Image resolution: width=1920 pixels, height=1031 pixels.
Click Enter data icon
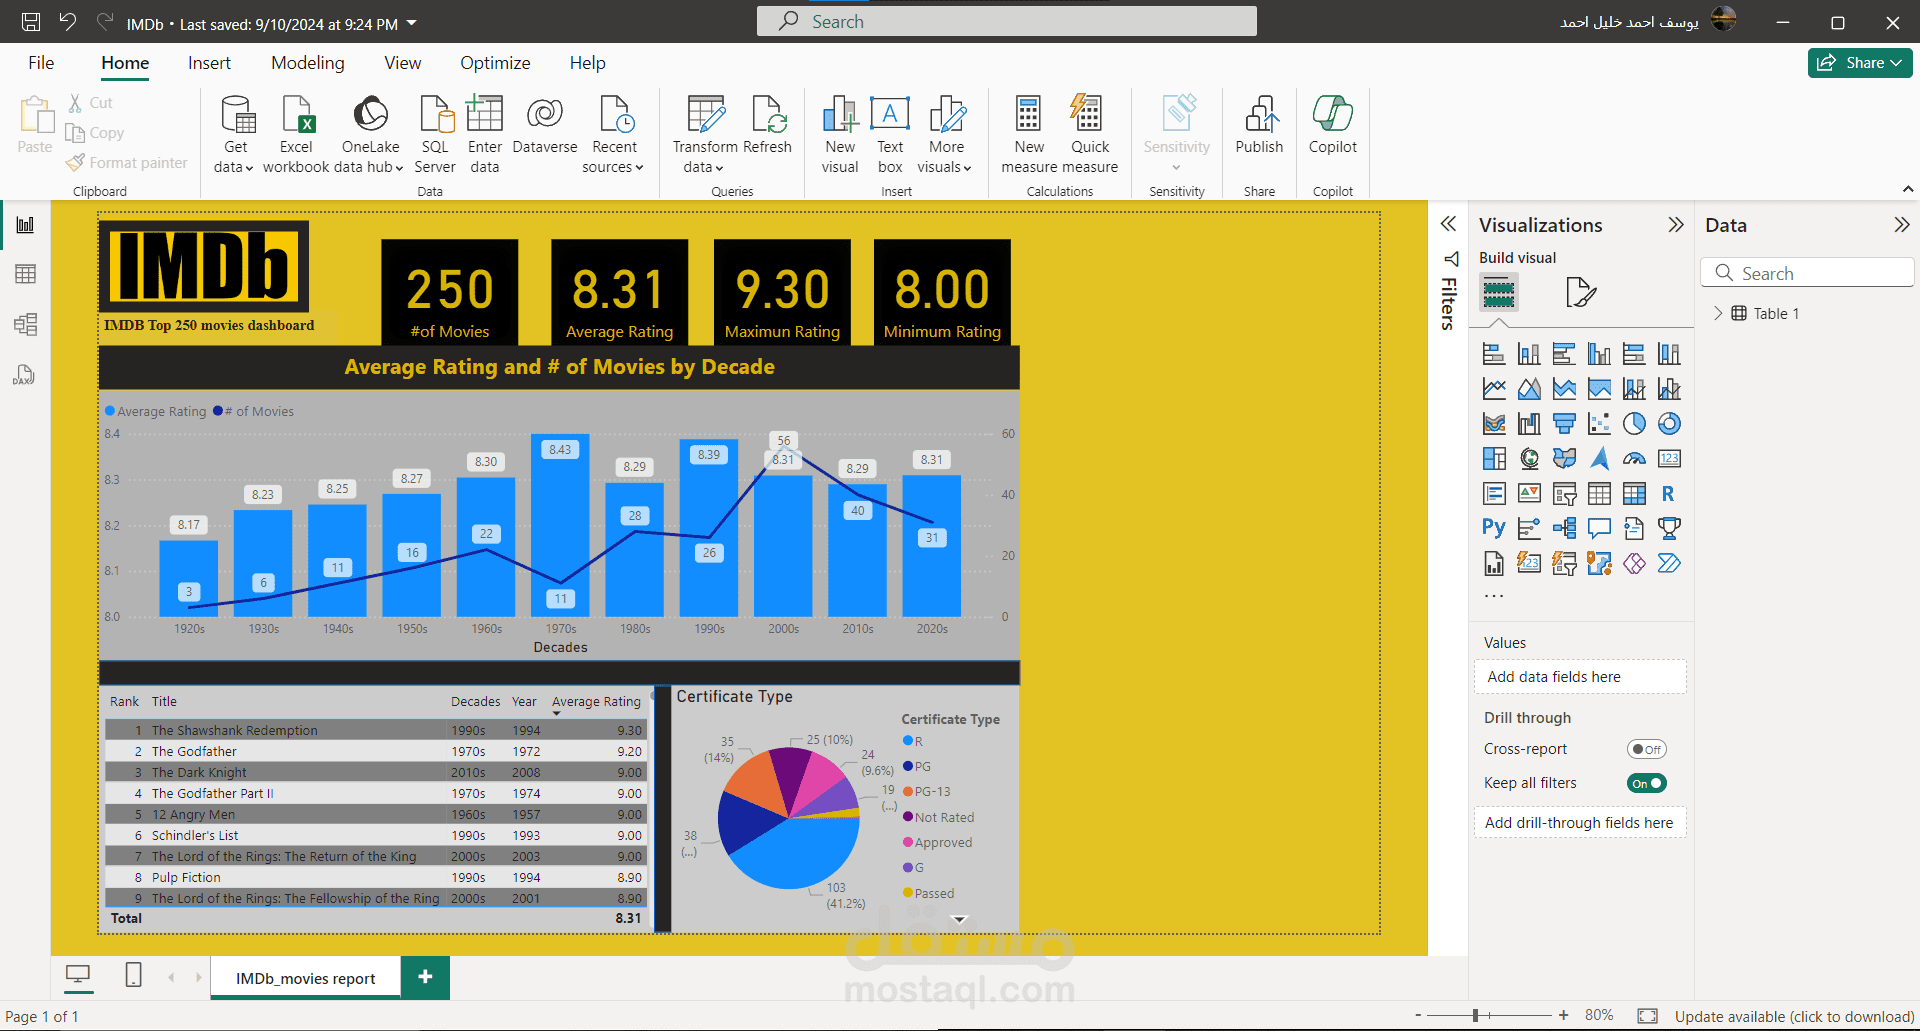pyautogui.click(x=485, y=115)
